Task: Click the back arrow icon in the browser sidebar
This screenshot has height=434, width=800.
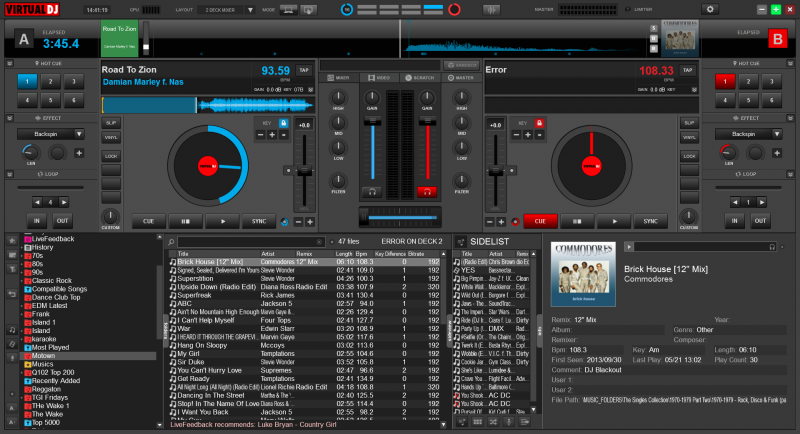Action: click(12, 294)
